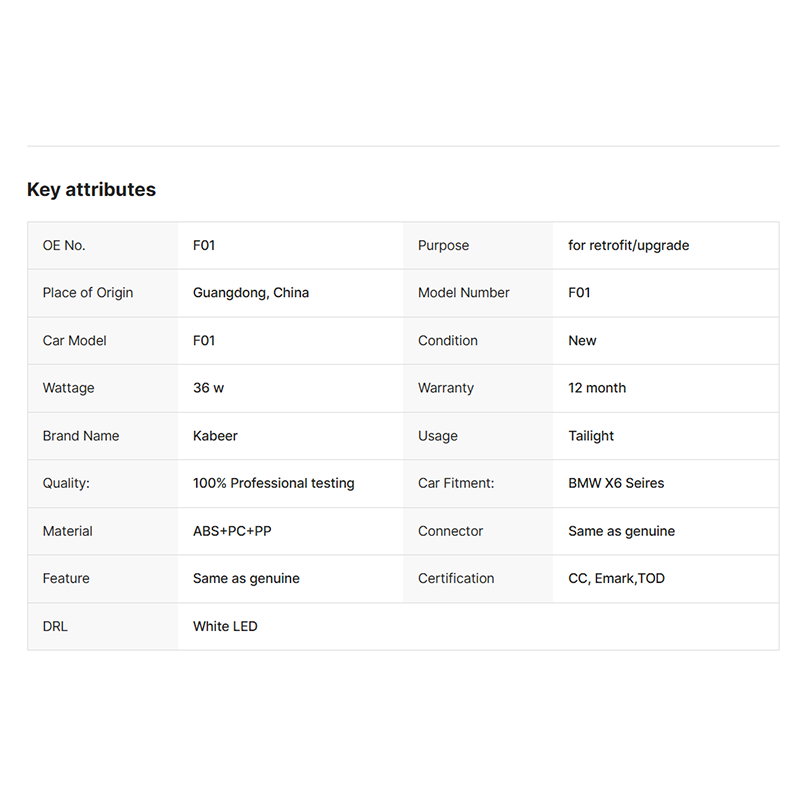Image resolution: width=800 pixels, height=800 pixels.
Task: Click the for retrofit/upgrade value
Action: tap(629, 245)
